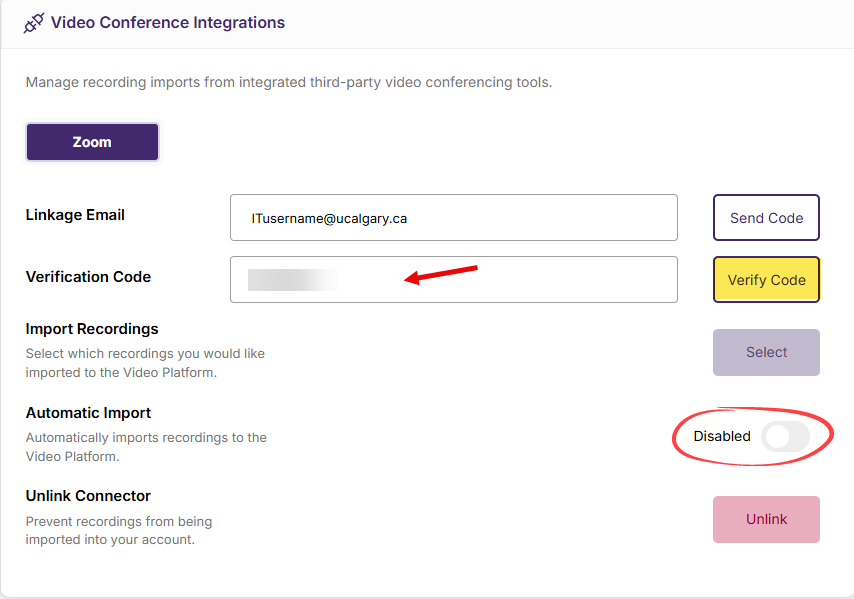Screen dimensions: 854x599
Task: Click the 'Manage recording imports' description text
Action: coord(288,82)
